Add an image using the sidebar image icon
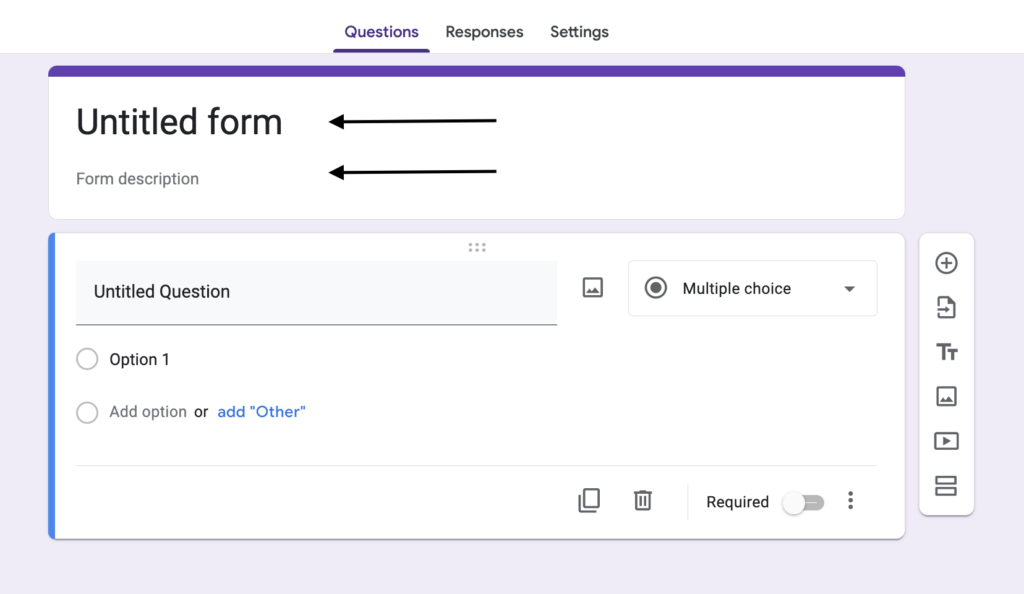The image size is (1024, 594). click(946, 396)
